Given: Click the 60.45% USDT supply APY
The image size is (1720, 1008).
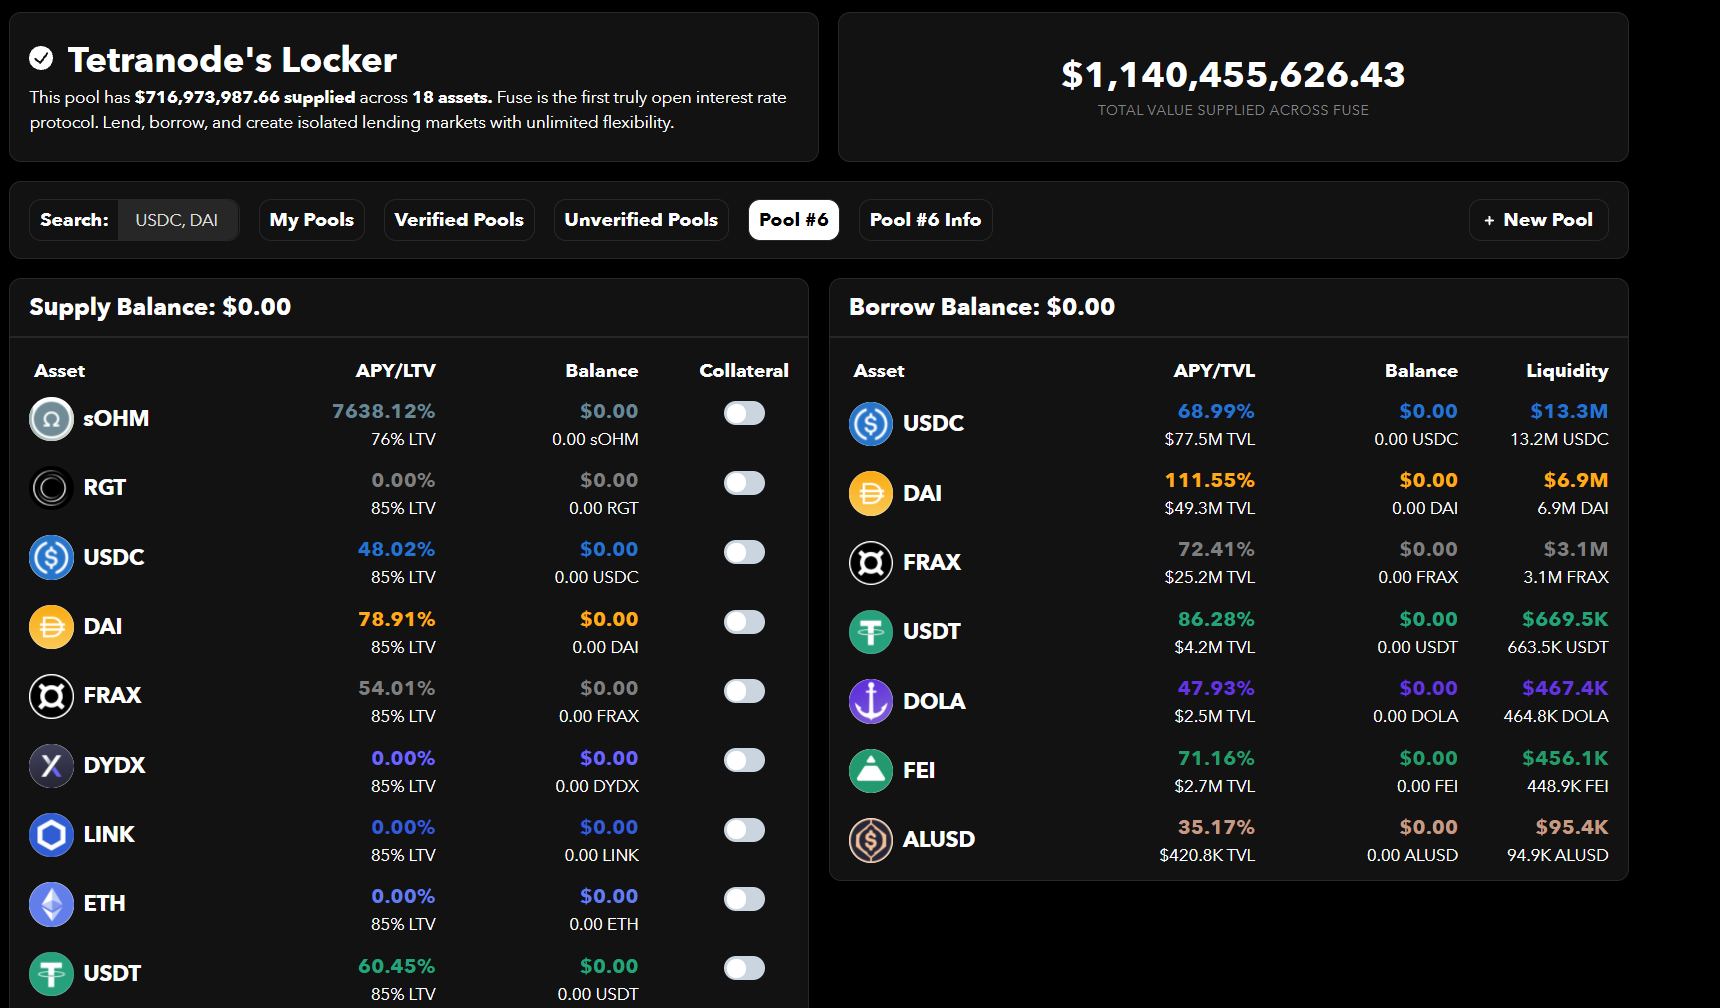Looking at the screenshot, I should 397,966.
